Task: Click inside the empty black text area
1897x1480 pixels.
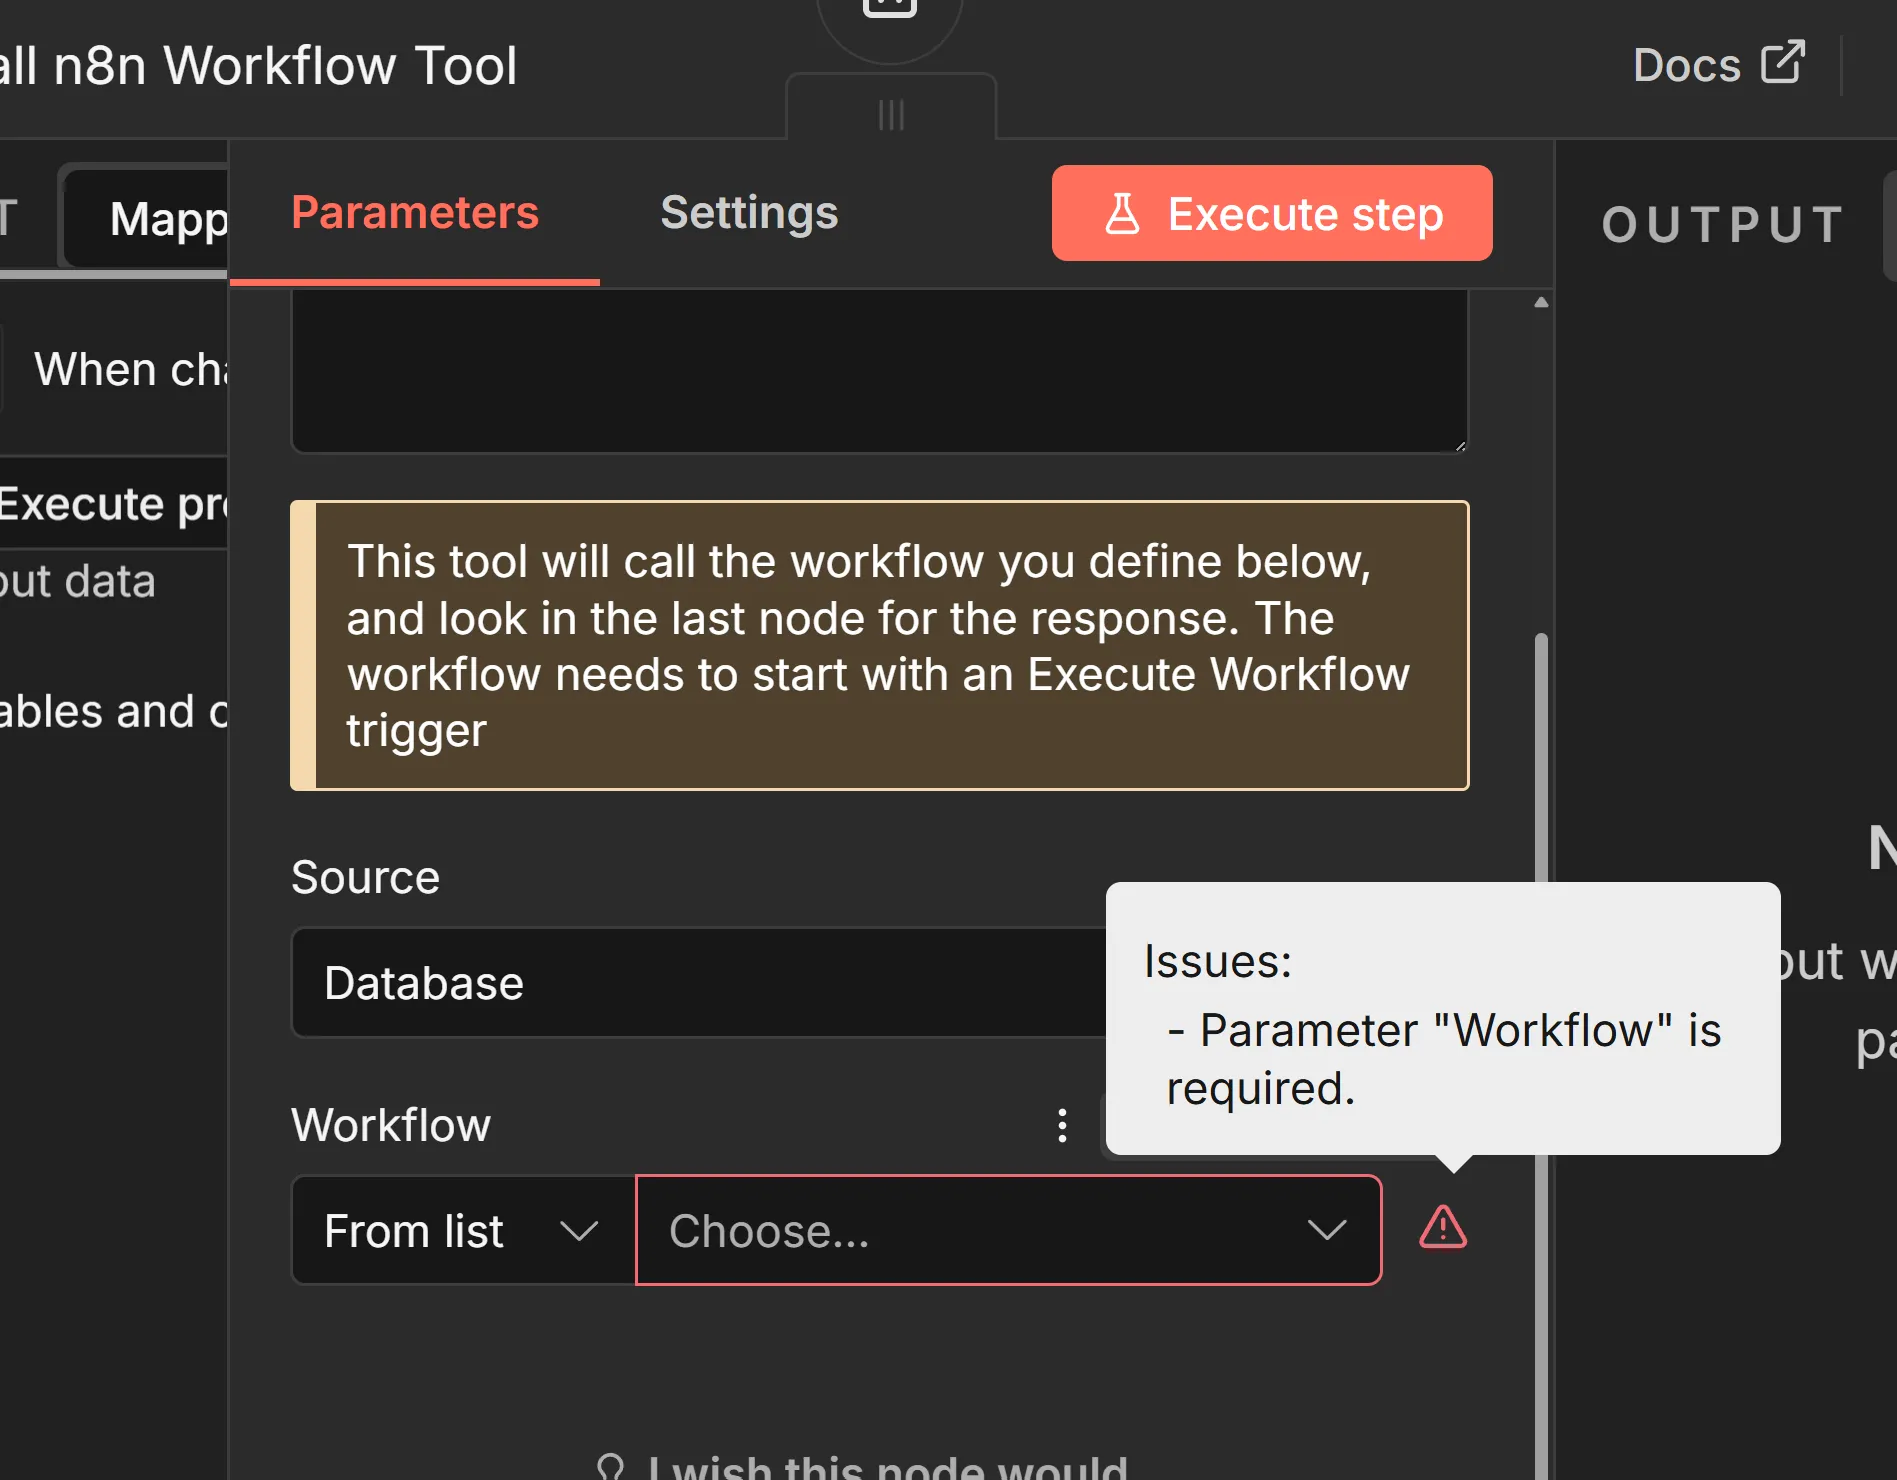Action: click(880, 370)
